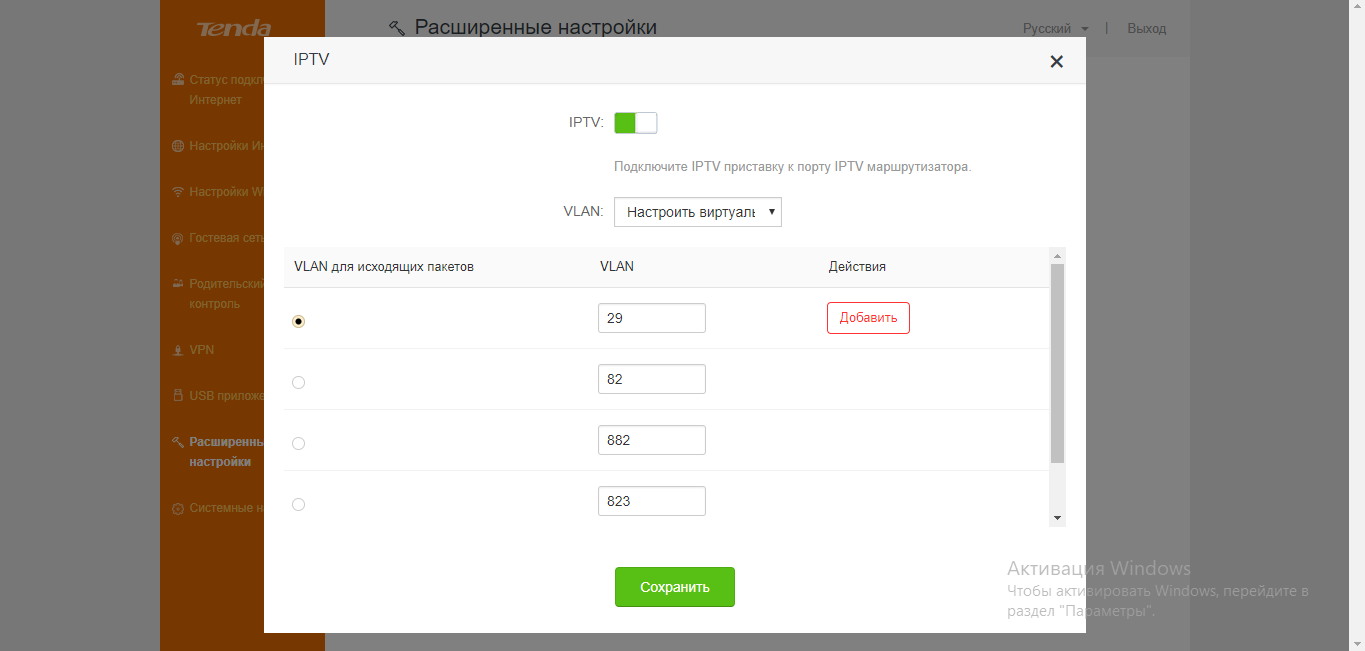Screen dimensions: 1365x651
Task: Click the globe icon for Internet settings
Action: click(x=178, y=146)
